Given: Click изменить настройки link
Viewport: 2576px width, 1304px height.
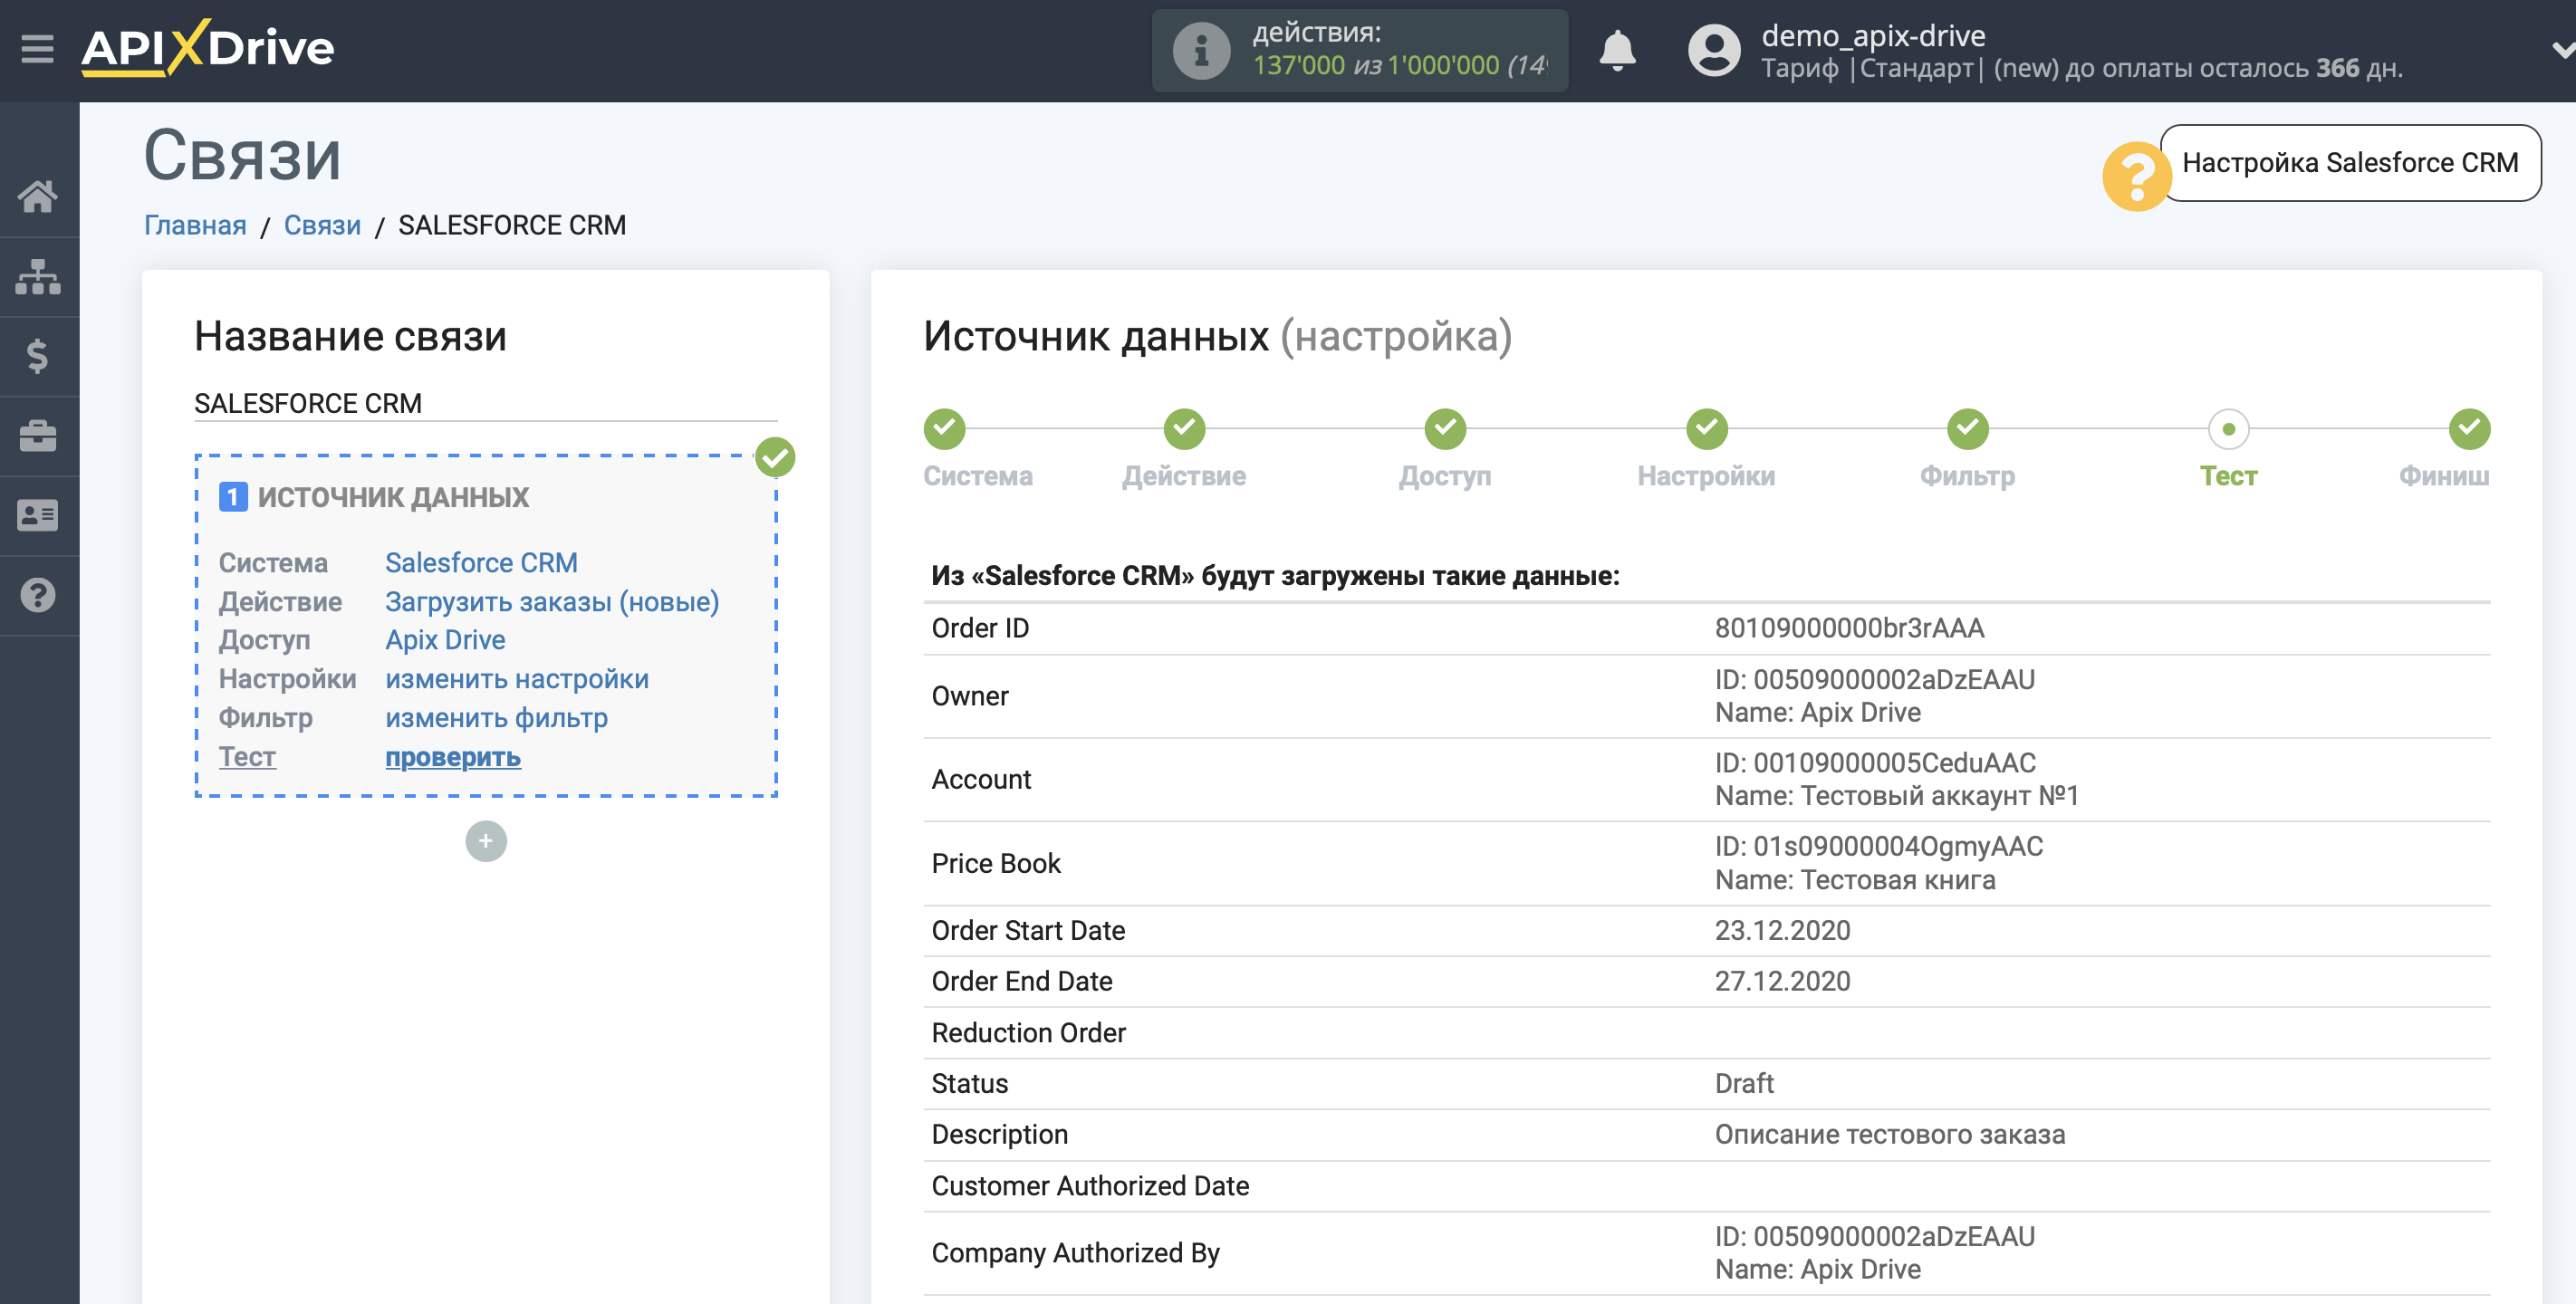Looking at the screenshot, I should tap(517, 679).
